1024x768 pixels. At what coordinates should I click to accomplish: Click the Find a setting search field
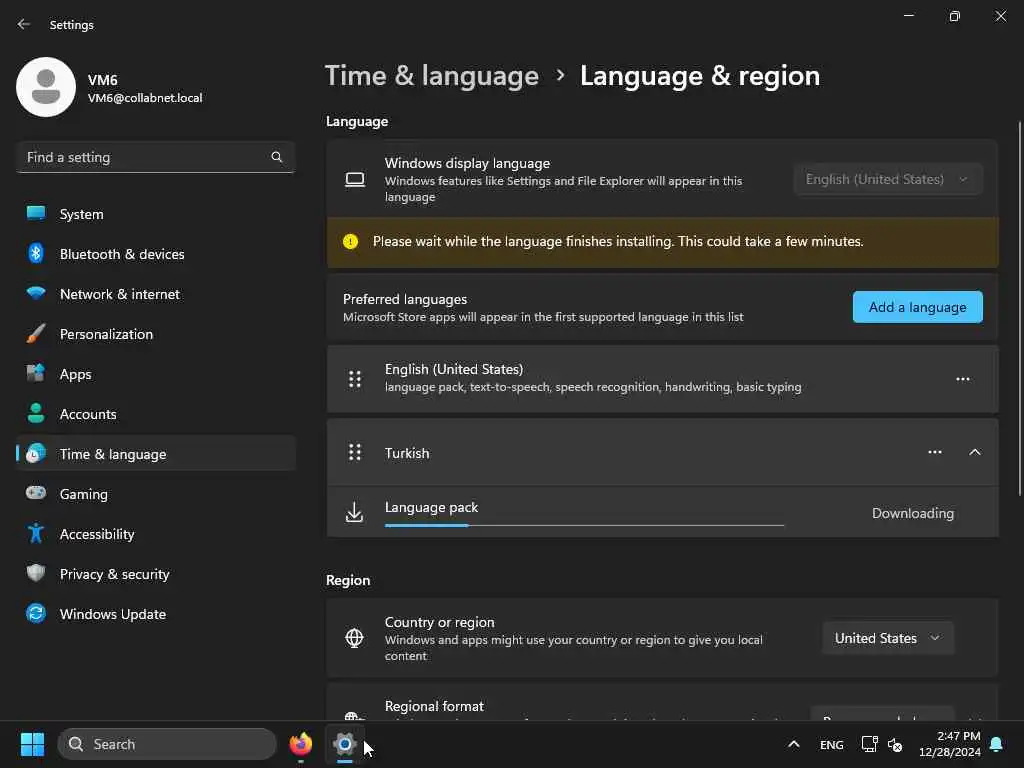(x=155, y=157)
